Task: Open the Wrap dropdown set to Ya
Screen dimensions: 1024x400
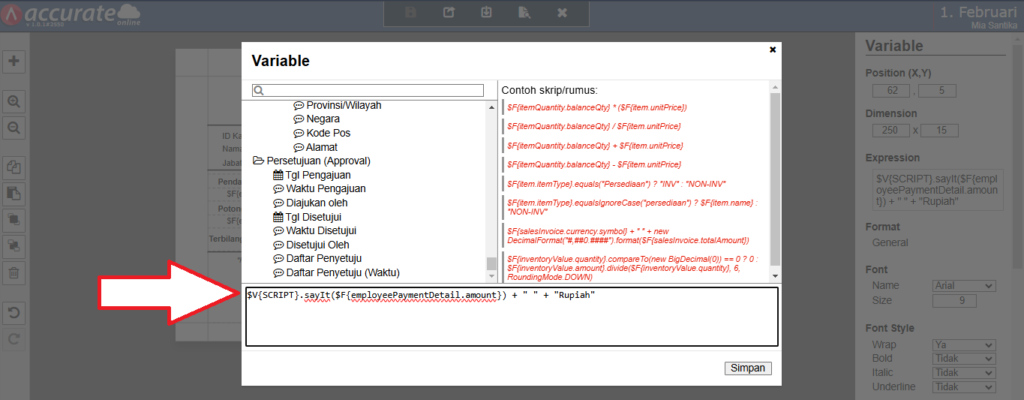Action: pos(954,344)
